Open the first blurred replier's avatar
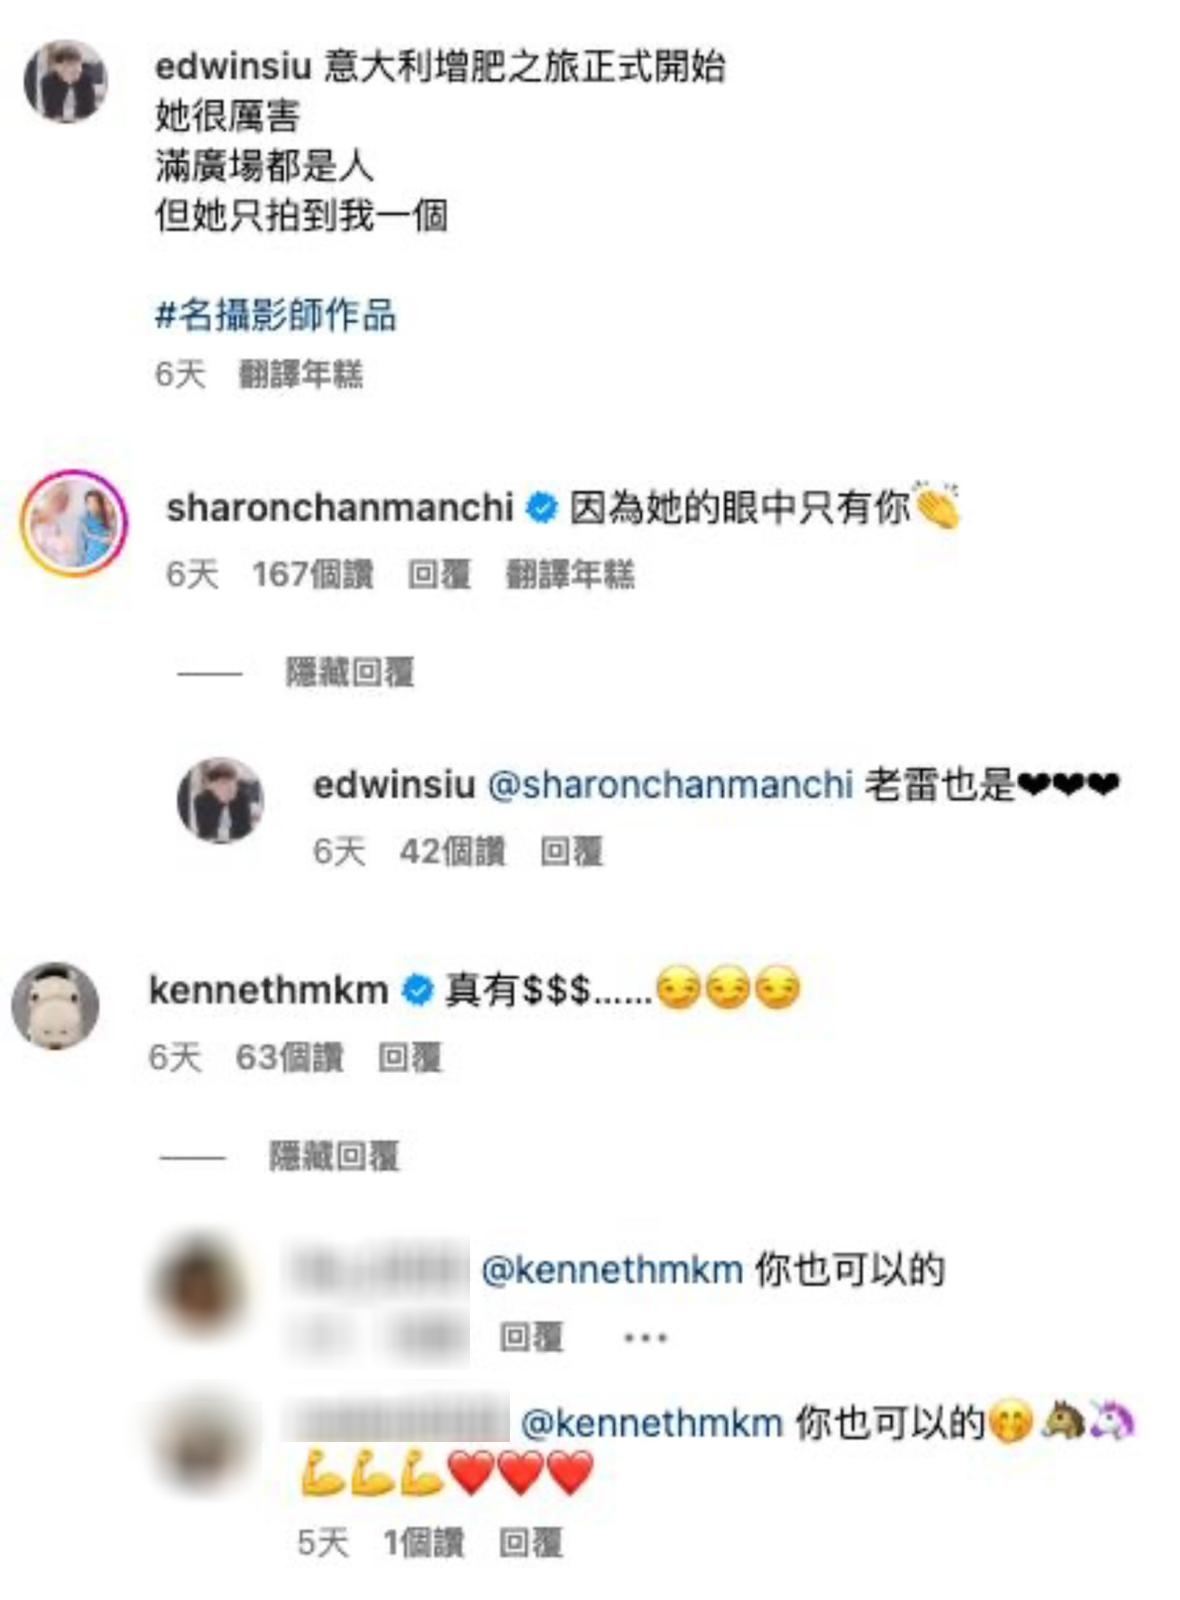This screenshot has height=1600, width=1180. (x=198, y=1287)
